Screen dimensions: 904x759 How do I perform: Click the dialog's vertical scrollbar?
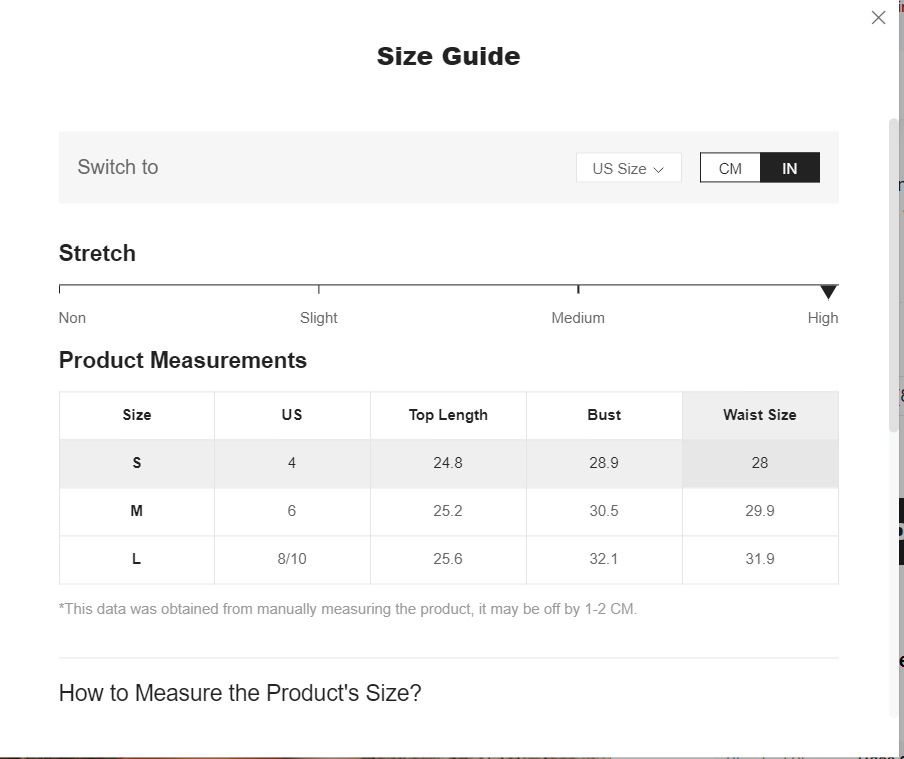(894, 275)
